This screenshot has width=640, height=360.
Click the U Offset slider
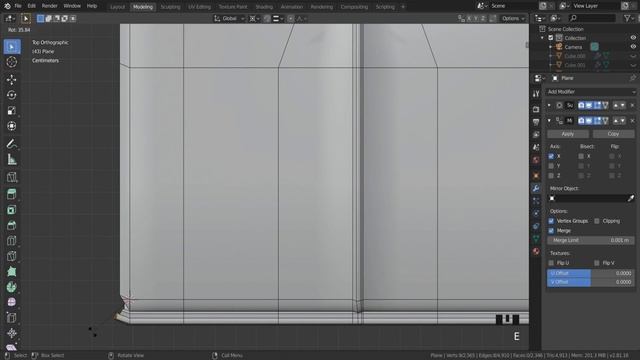[x=591, y=273]
